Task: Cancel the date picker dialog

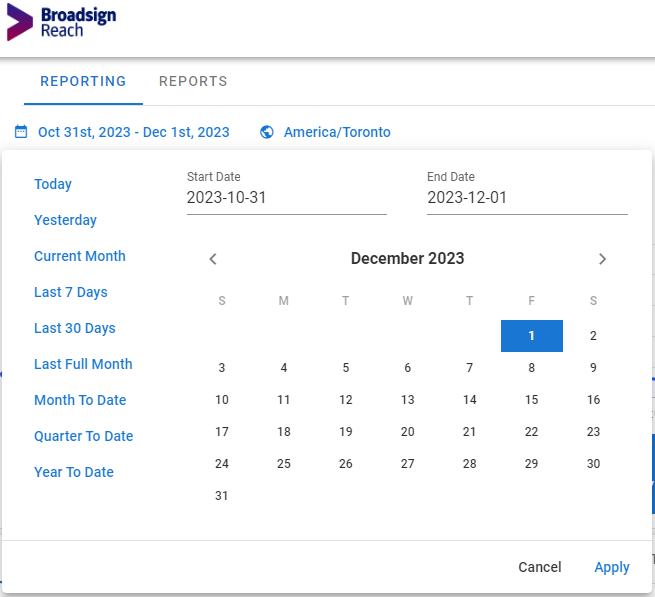Action: [x=540, y=567]
